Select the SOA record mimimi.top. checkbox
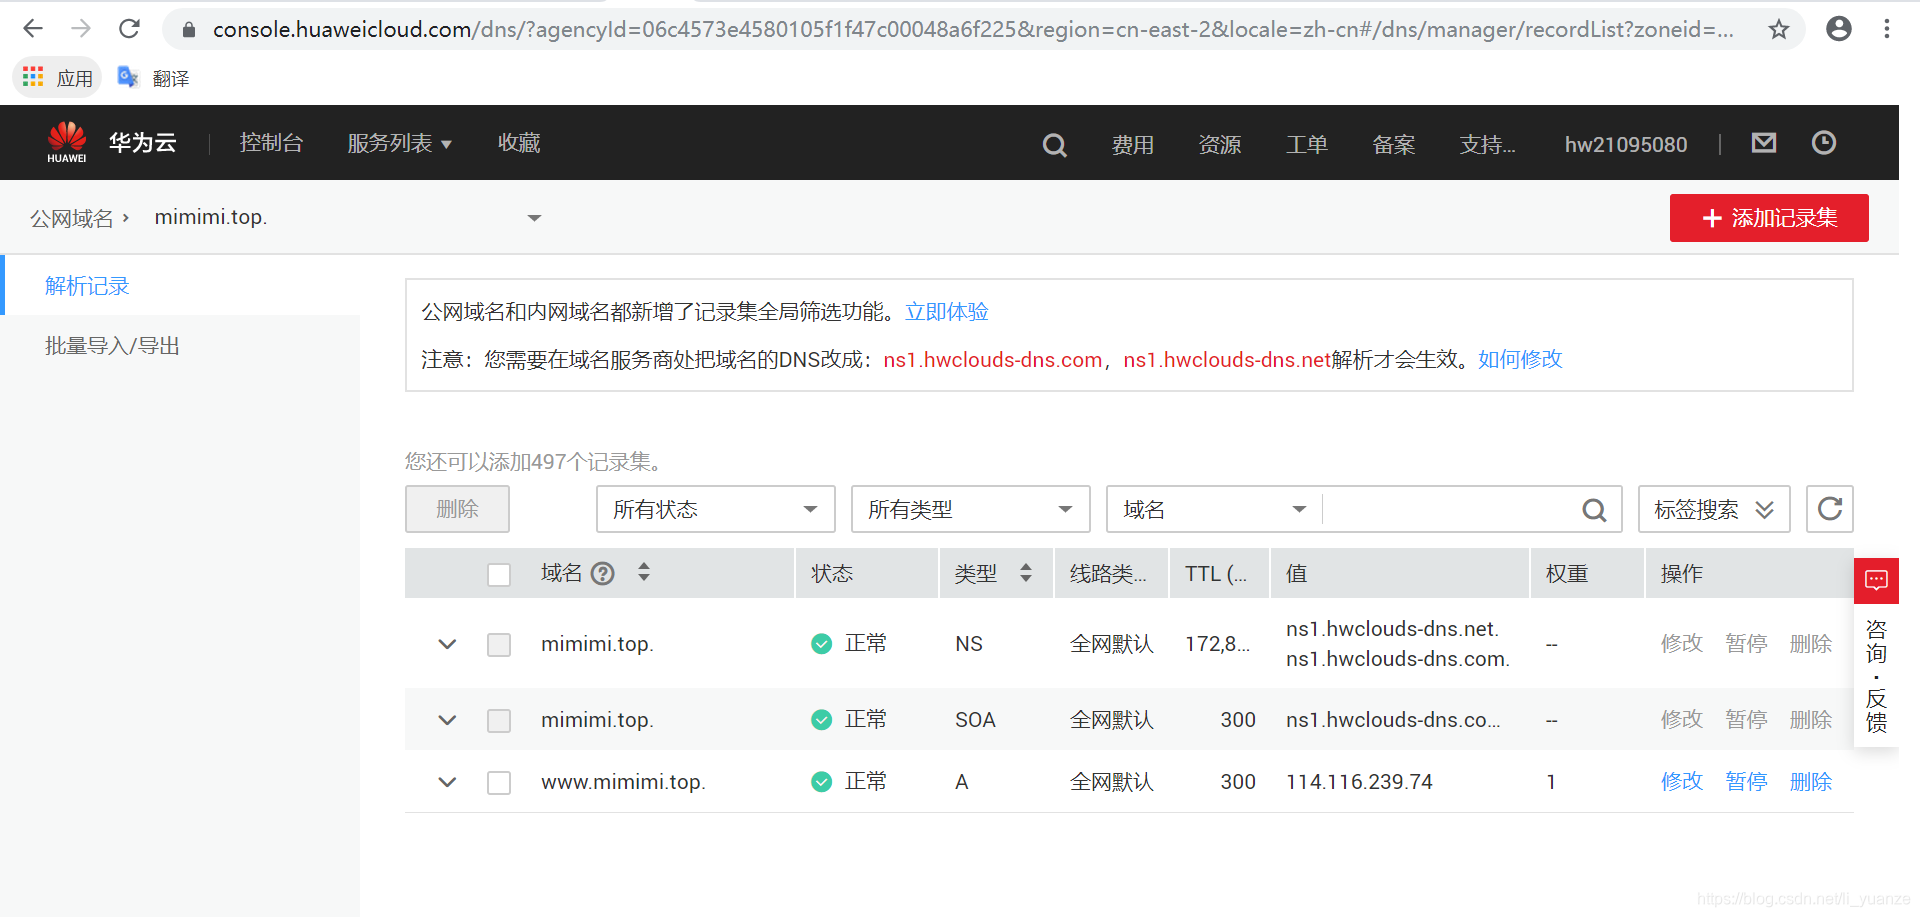The width and height of the screenshot is (1920, 917). click(499, 720)
